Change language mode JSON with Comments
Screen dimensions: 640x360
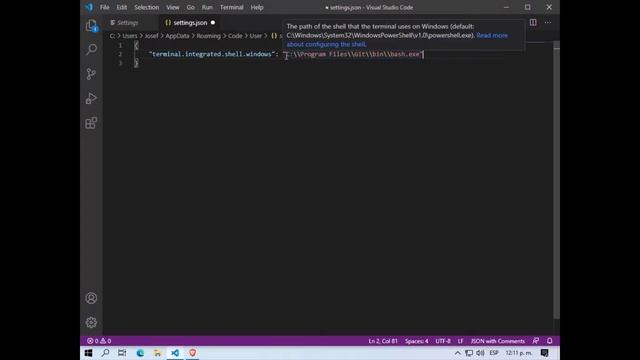(498, 341)
